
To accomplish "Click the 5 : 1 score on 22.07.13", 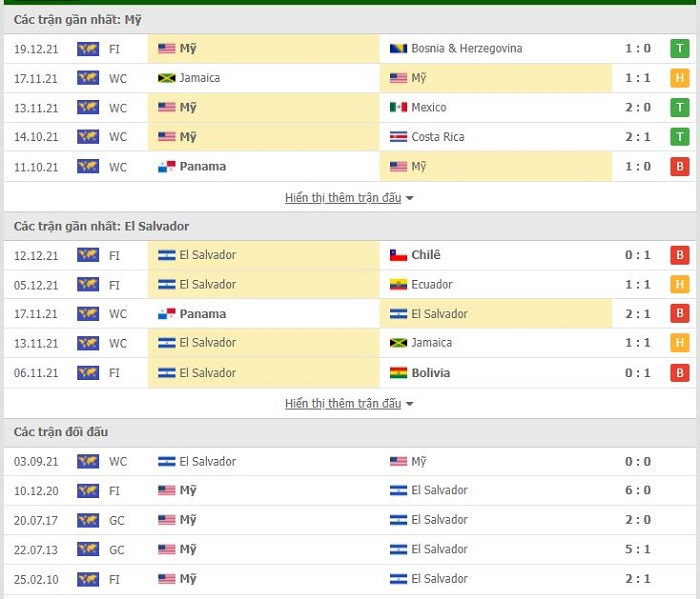I will 638,550.
